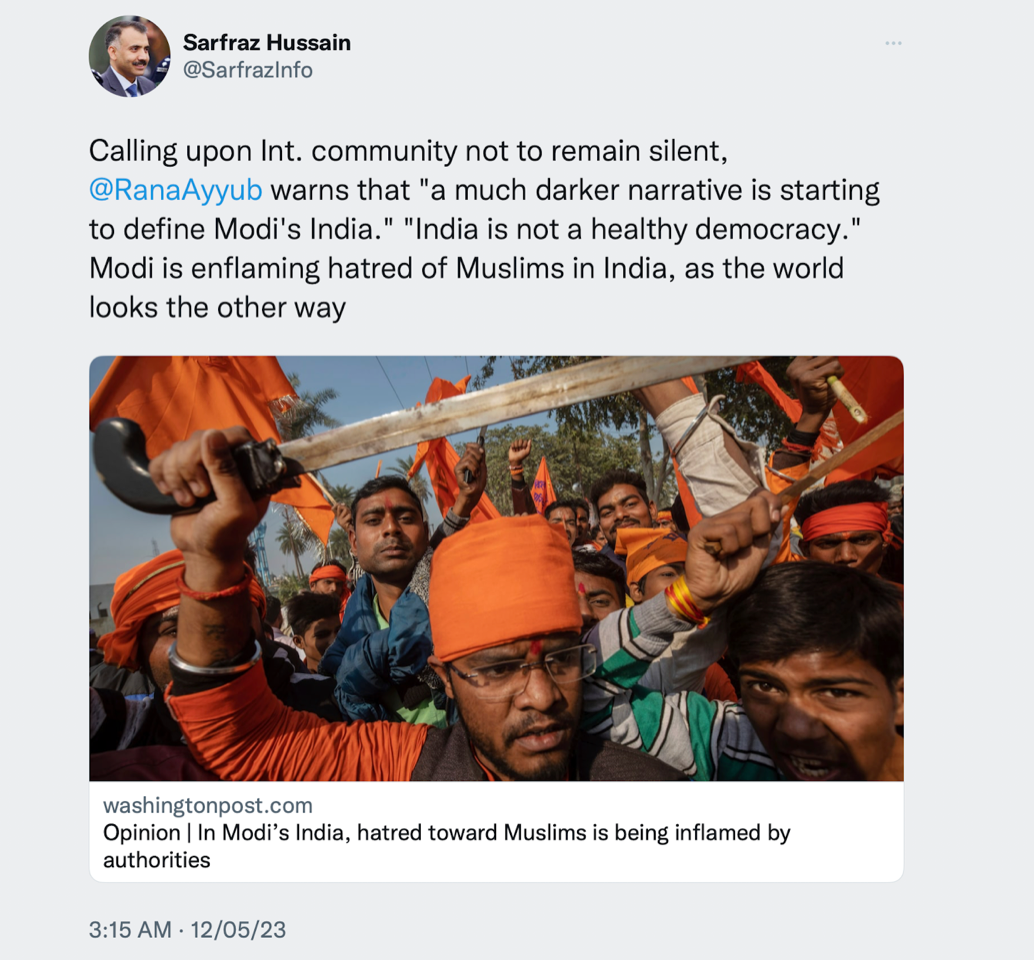Open the article preview photo of the crowd

496,568
